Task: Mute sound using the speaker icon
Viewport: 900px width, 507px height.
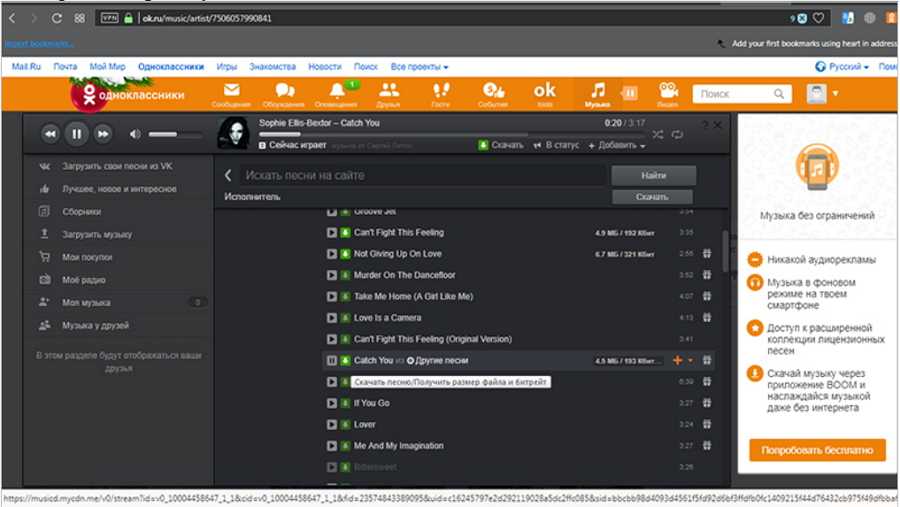Action: [x=136, y=133]
